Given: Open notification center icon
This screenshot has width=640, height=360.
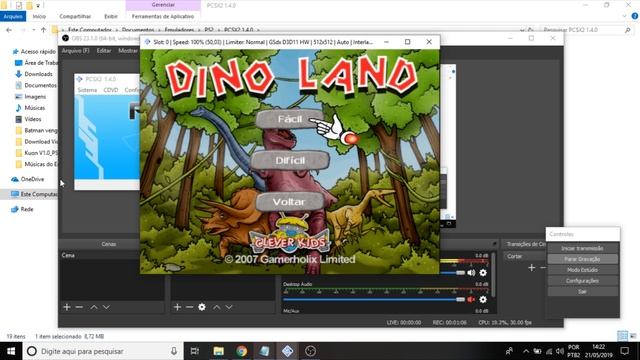Looking at the screenshot, I should pyautogui.click(x=624, y=351).
